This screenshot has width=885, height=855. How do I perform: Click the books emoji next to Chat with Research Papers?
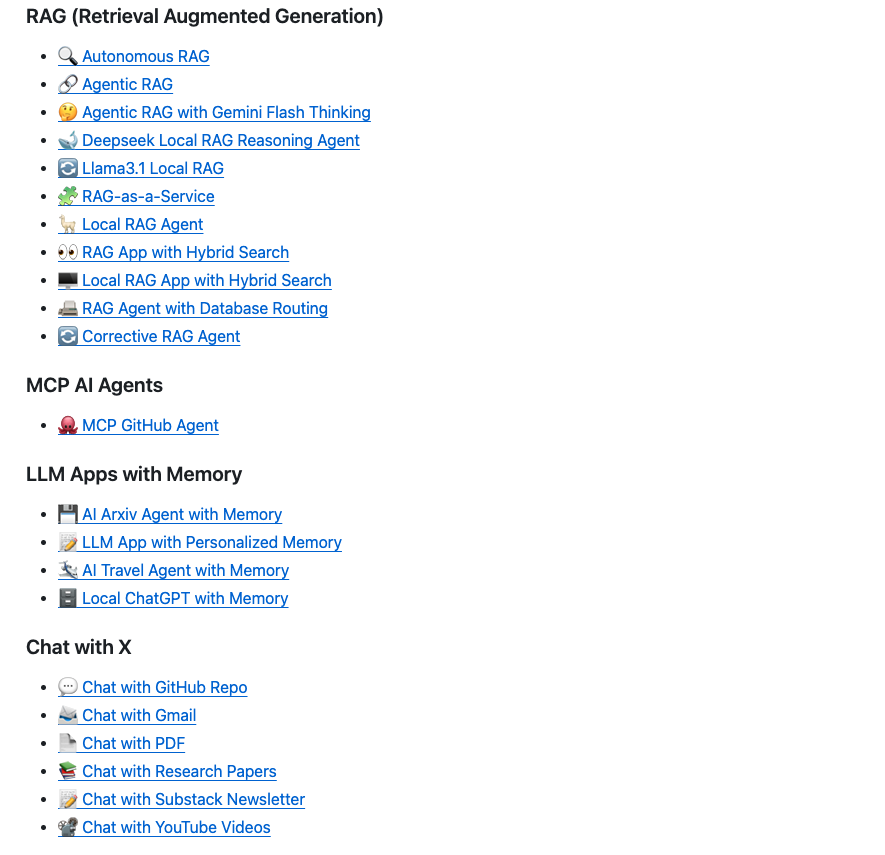pyautogui.click(x=68, y=771)
